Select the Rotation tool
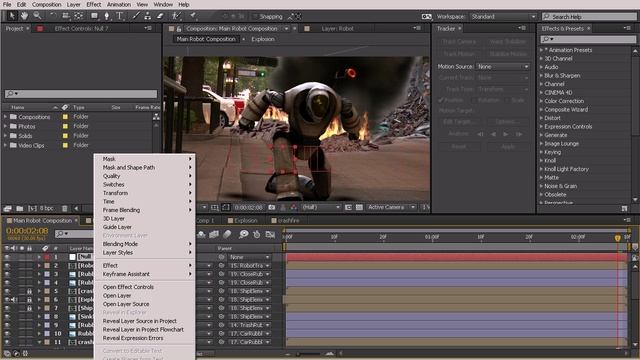The height and width of the screenshot is (360, 640). tap(53, 16)
